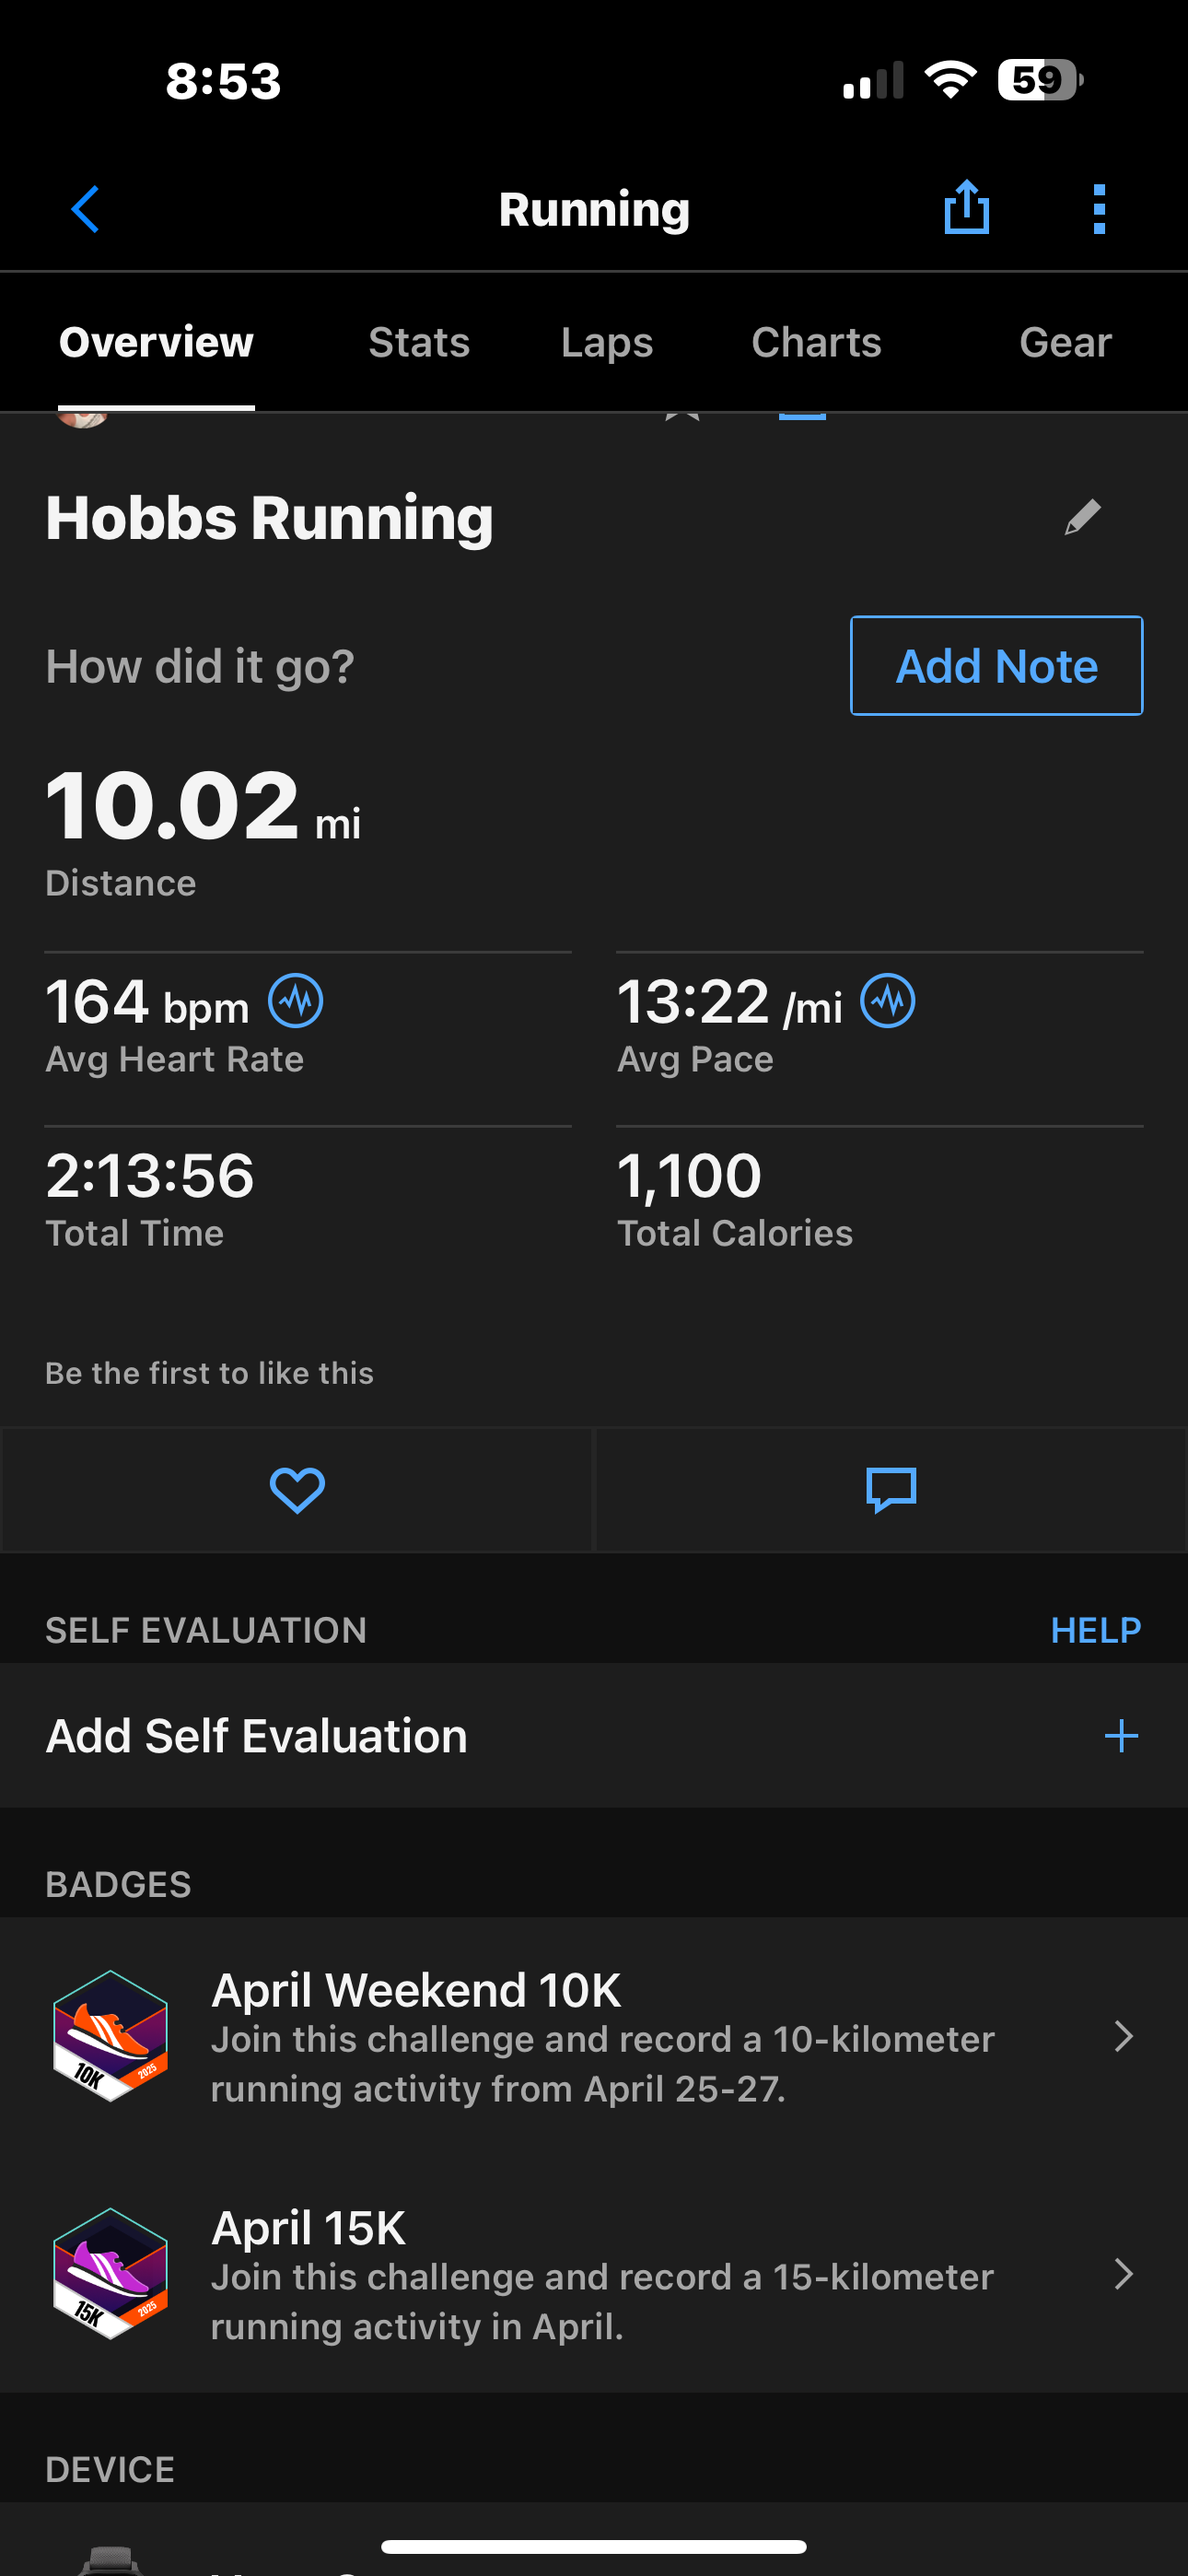Tap the plus icon for self evaluation

(1121, 1736)
